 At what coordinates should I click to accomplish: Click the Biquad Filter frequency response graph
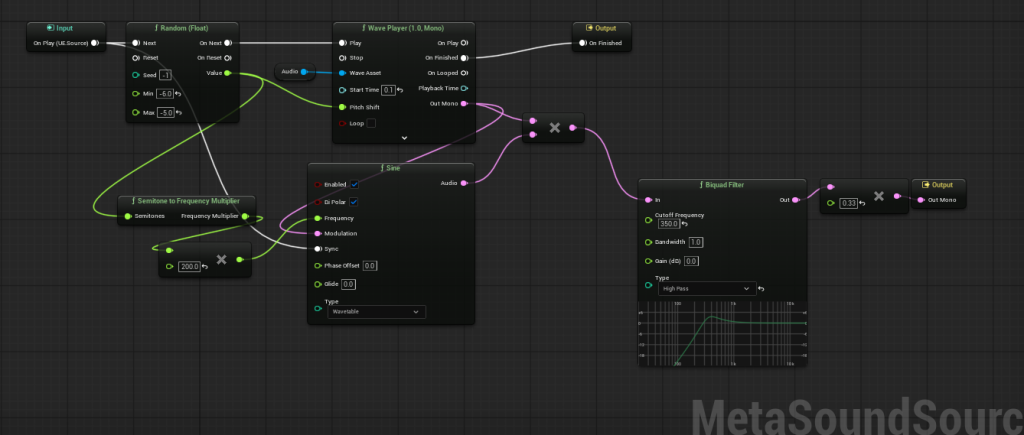pyautogui.click(x=722, y=332)
